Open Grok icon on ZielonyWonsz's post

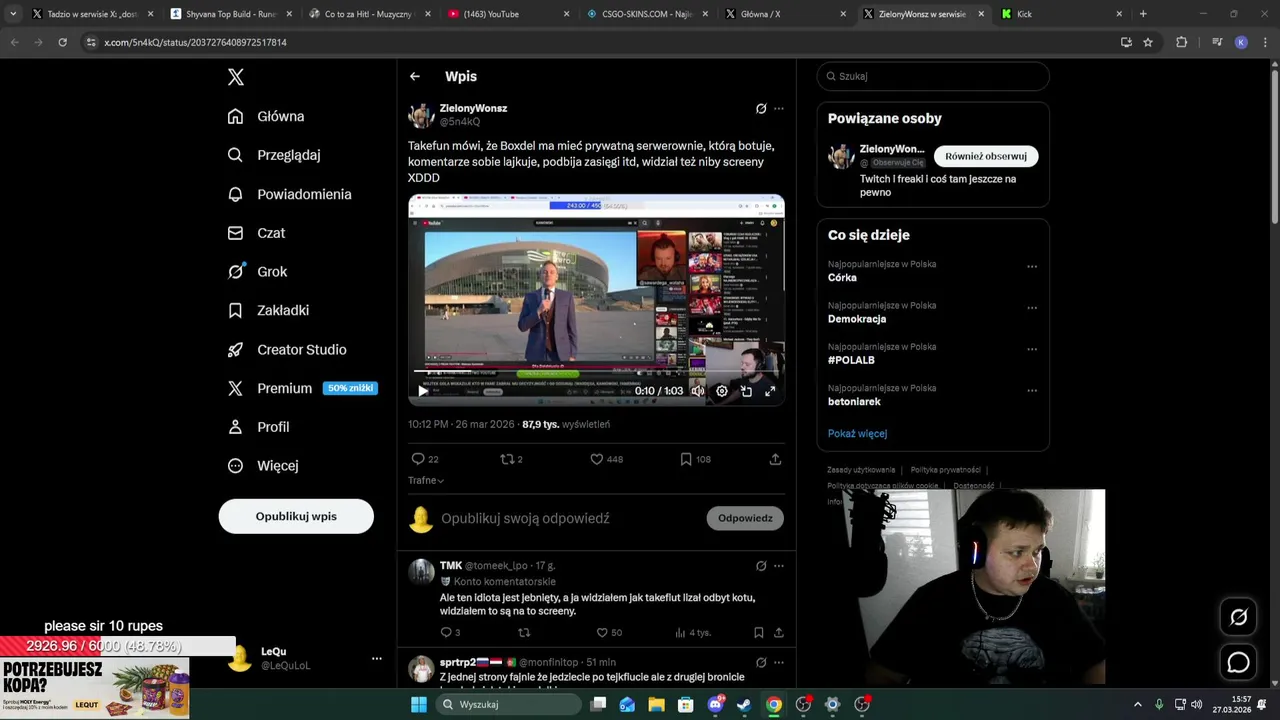(761, 108)
